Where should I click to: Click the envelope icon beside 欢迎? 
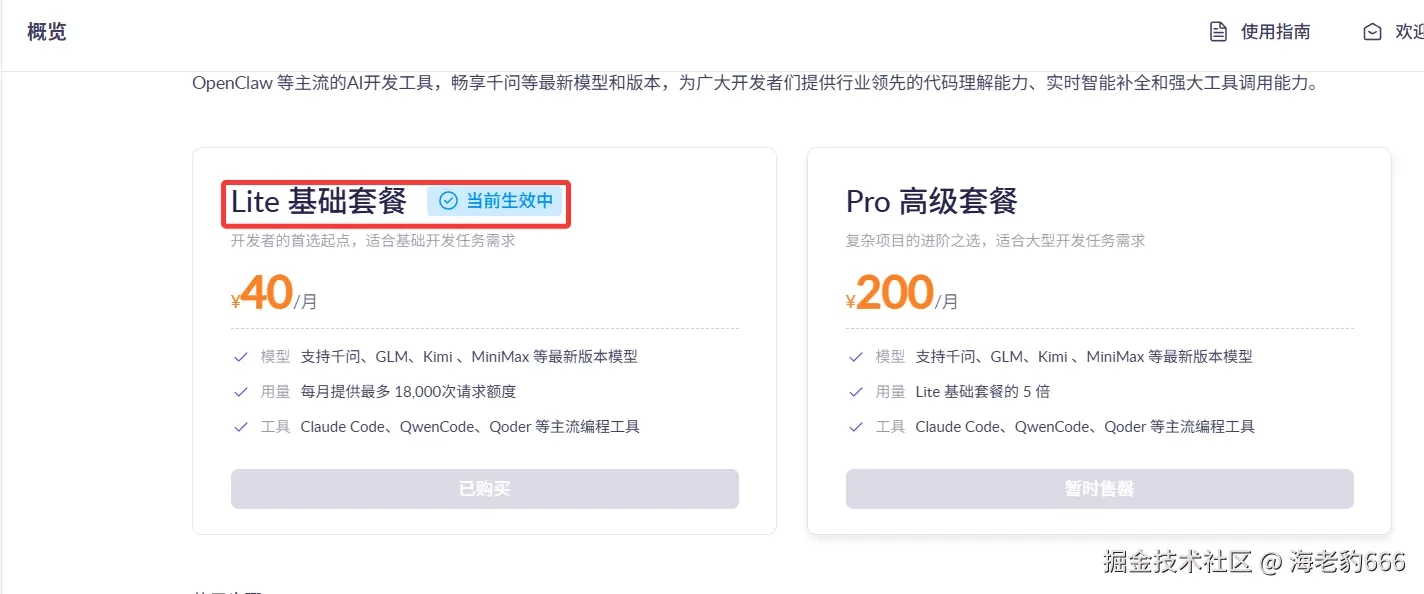pyautogui.click(x=1372, y=32)
